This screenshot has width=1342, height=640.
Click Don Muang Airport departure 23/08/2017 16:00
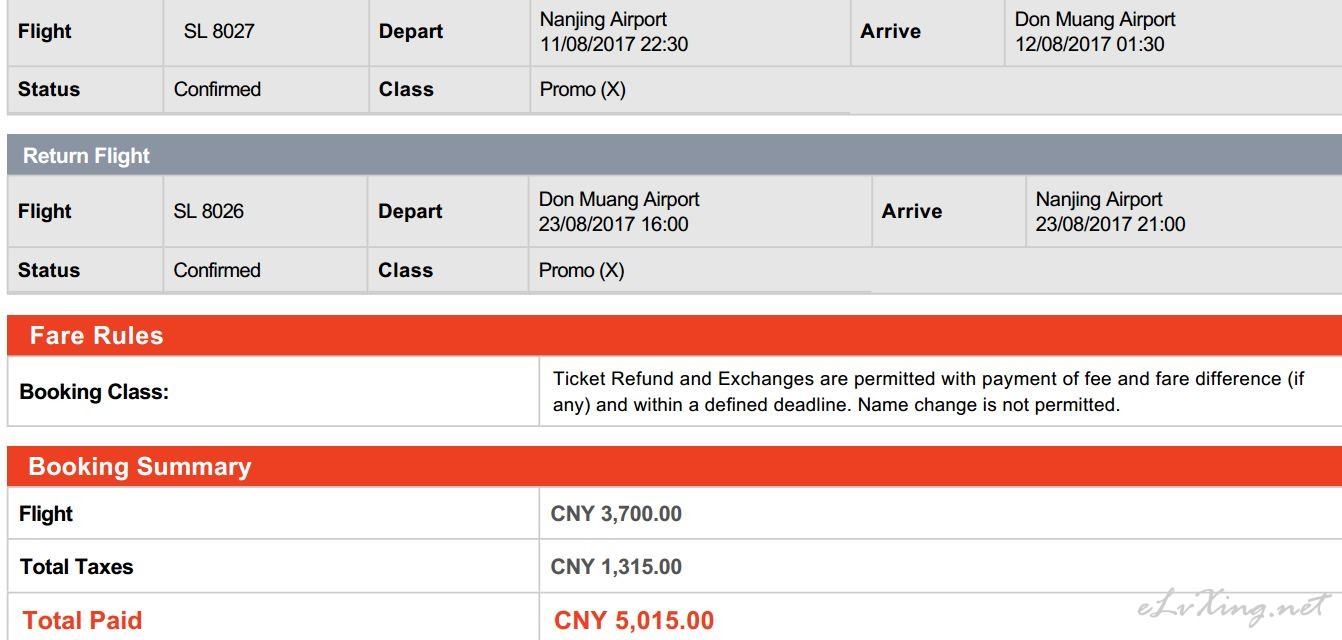[x=619, y=211]
